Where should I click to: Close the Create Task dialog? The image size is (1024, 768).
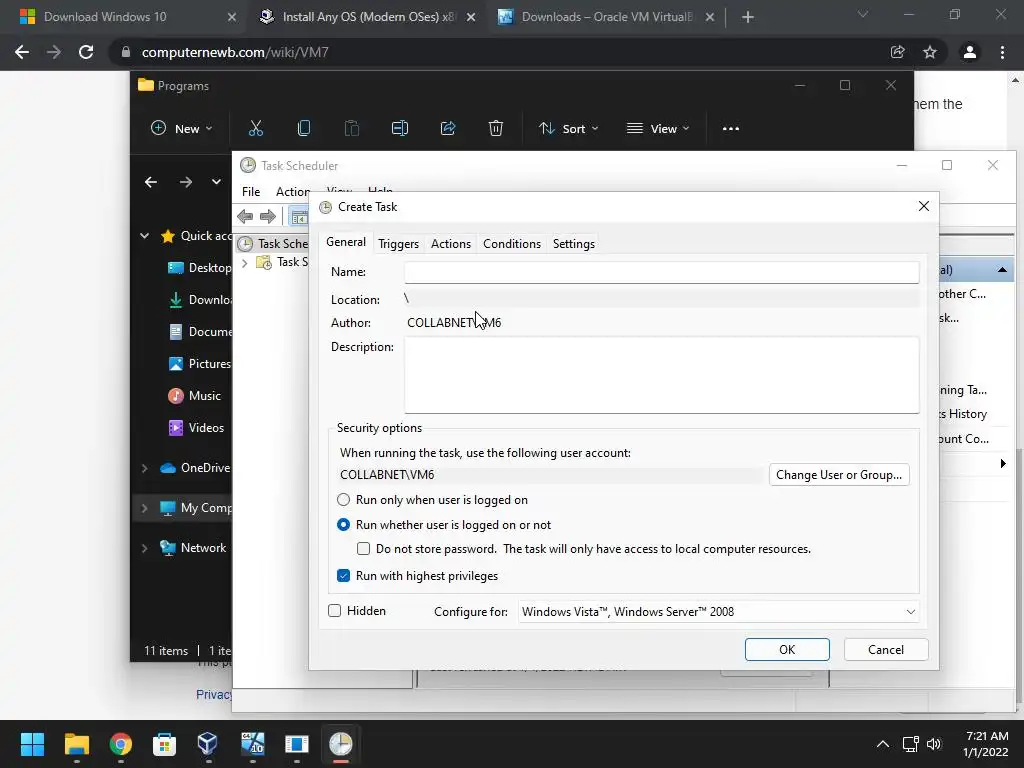click(923, 206)
